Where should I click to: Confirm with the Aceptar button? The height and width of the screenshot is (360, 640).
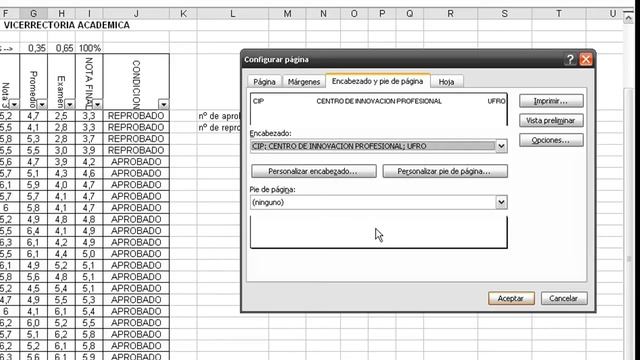click(511, 298)
